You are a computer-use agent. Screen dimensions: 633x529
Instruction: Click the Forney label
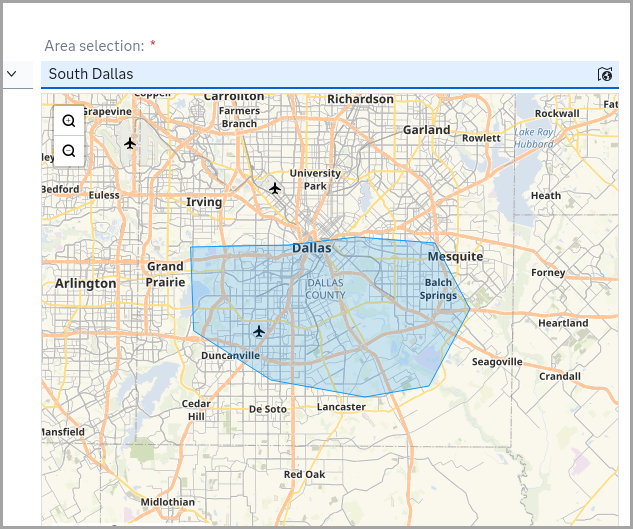[548, 273]
